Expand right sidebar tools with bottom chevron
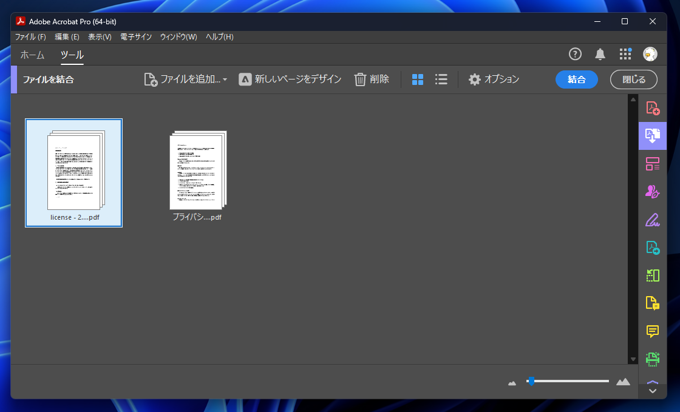This screenshot has width=680, height=412. click(652, 391)
